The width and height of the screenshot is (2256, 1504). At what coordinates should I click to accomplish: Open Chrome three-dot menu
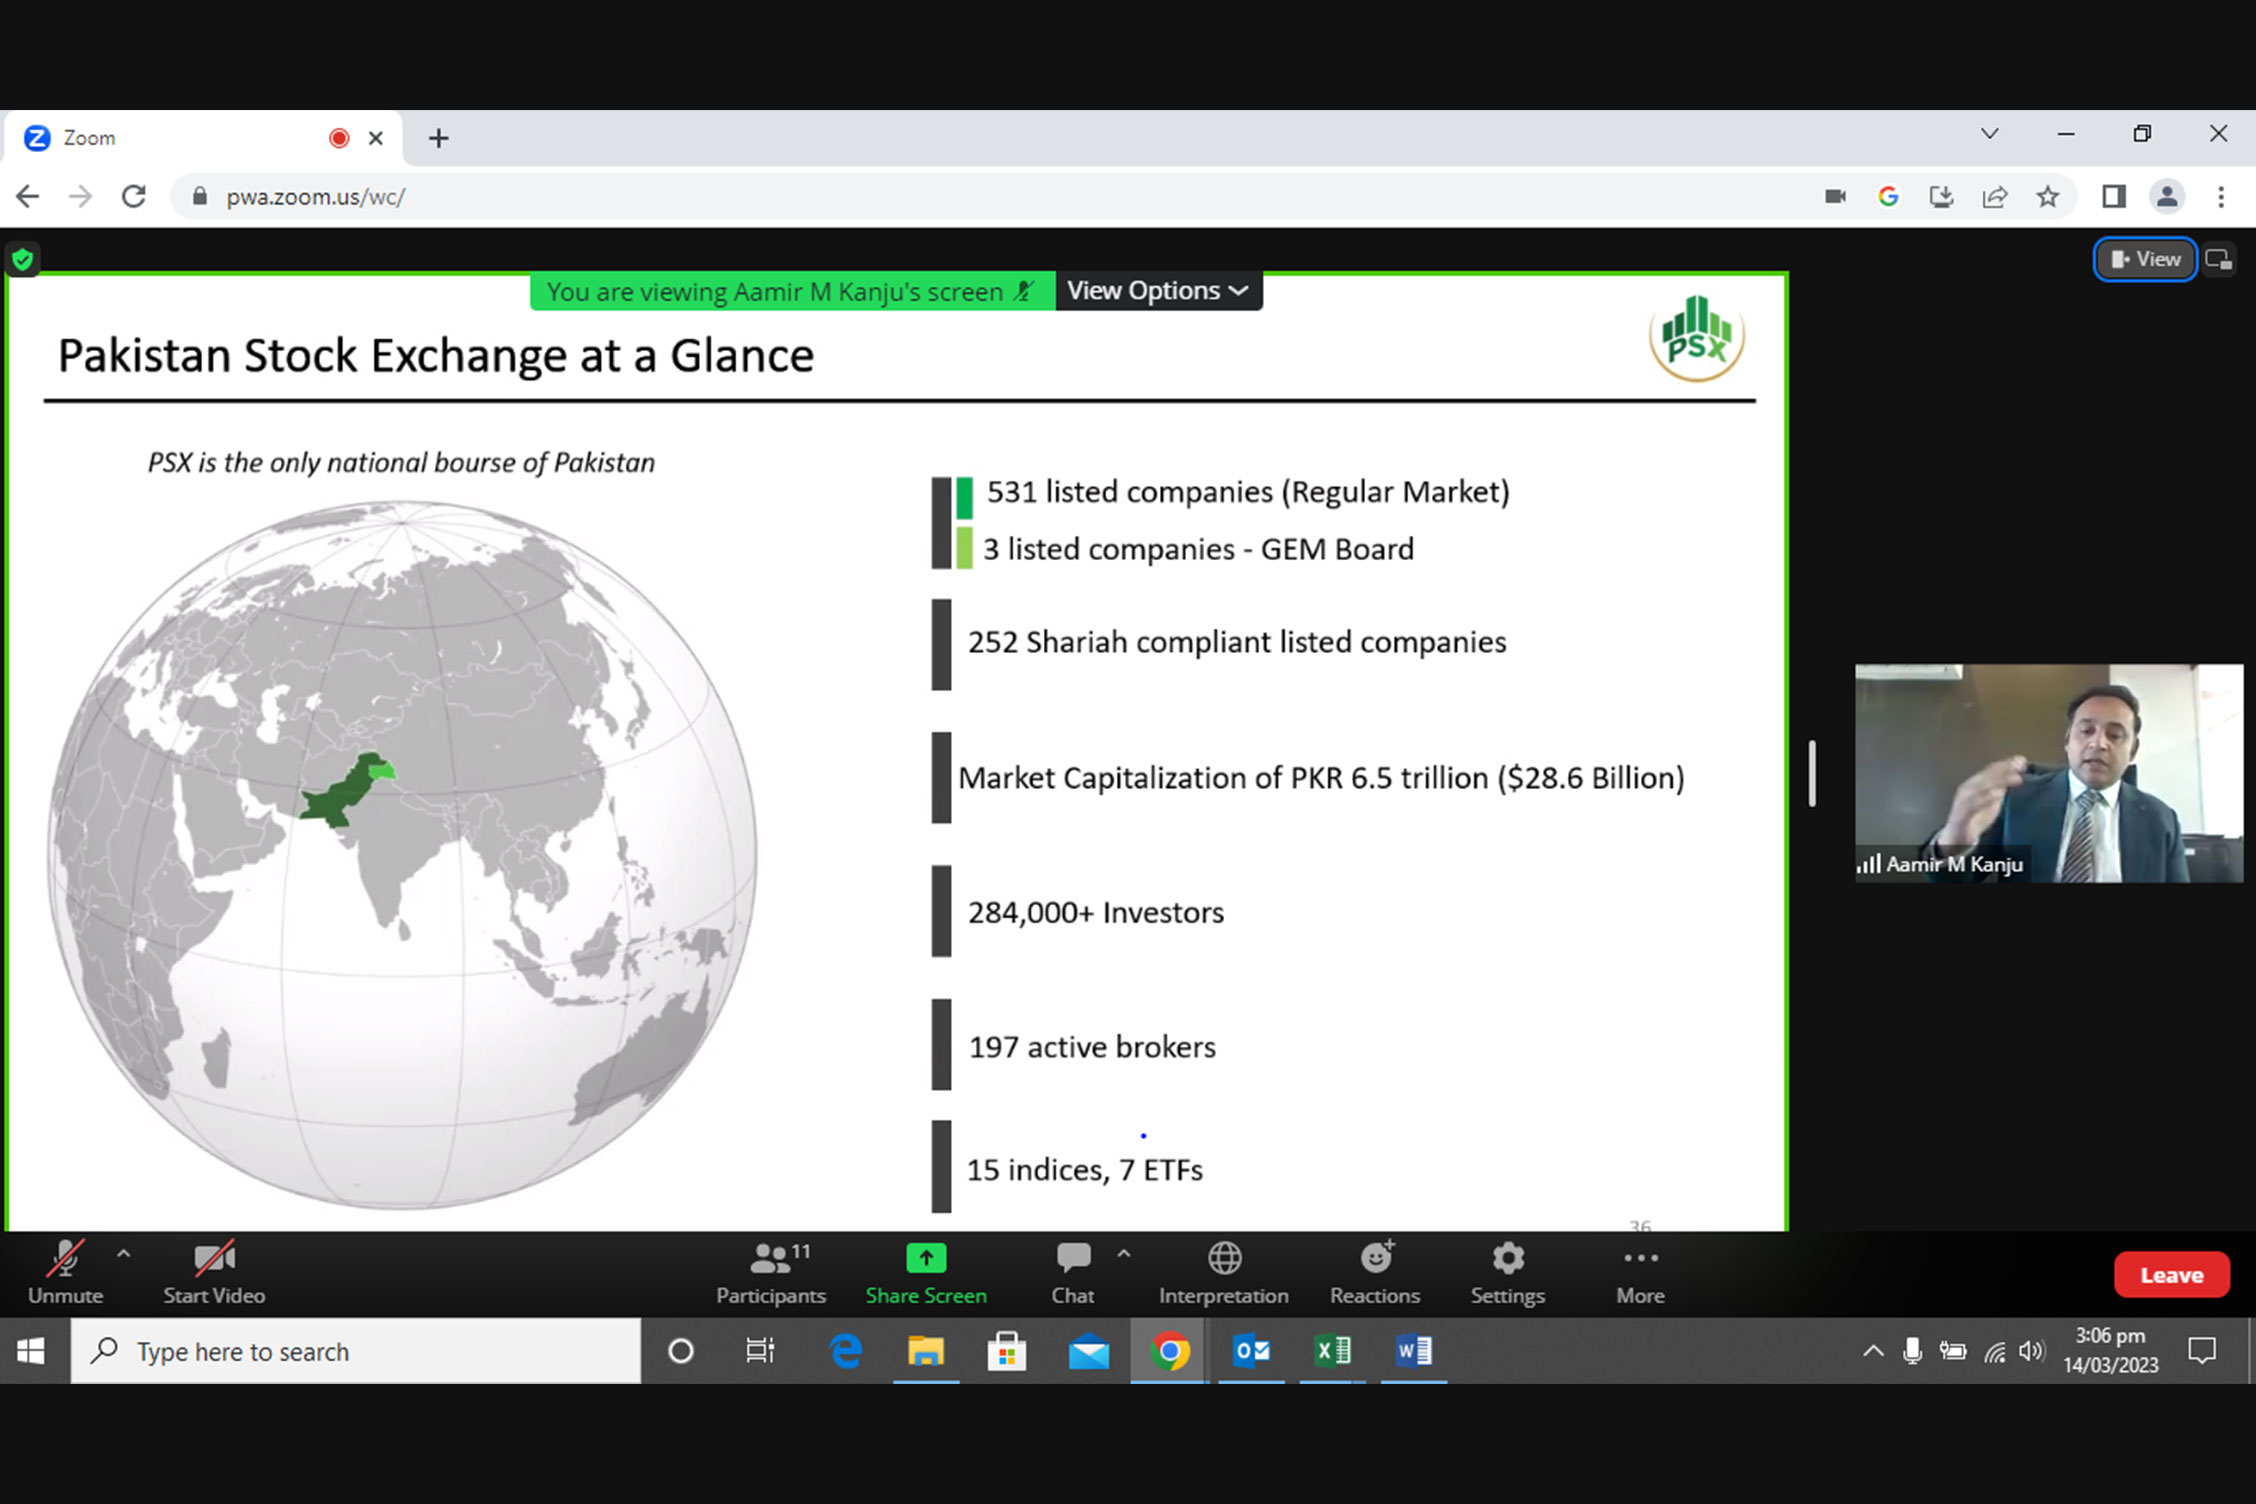point(2221,197)
